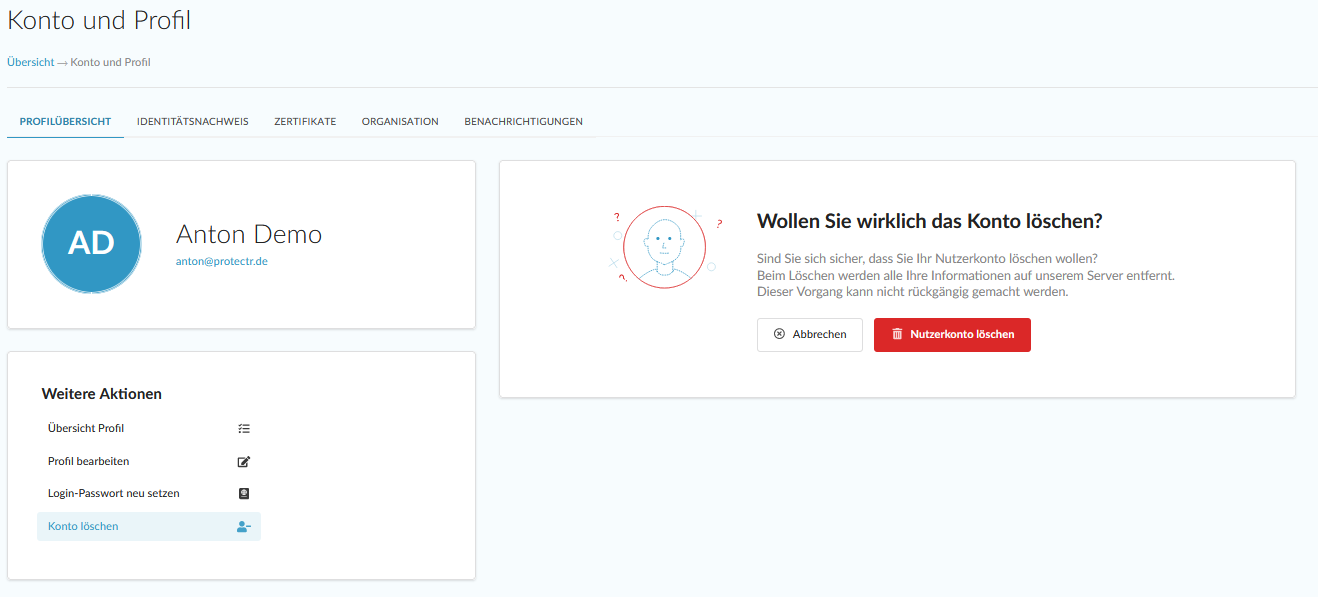Click the pencil edit icon beside Profil bearbeiten
This screenshot has height=597, width=1318.
pos(243,462)
